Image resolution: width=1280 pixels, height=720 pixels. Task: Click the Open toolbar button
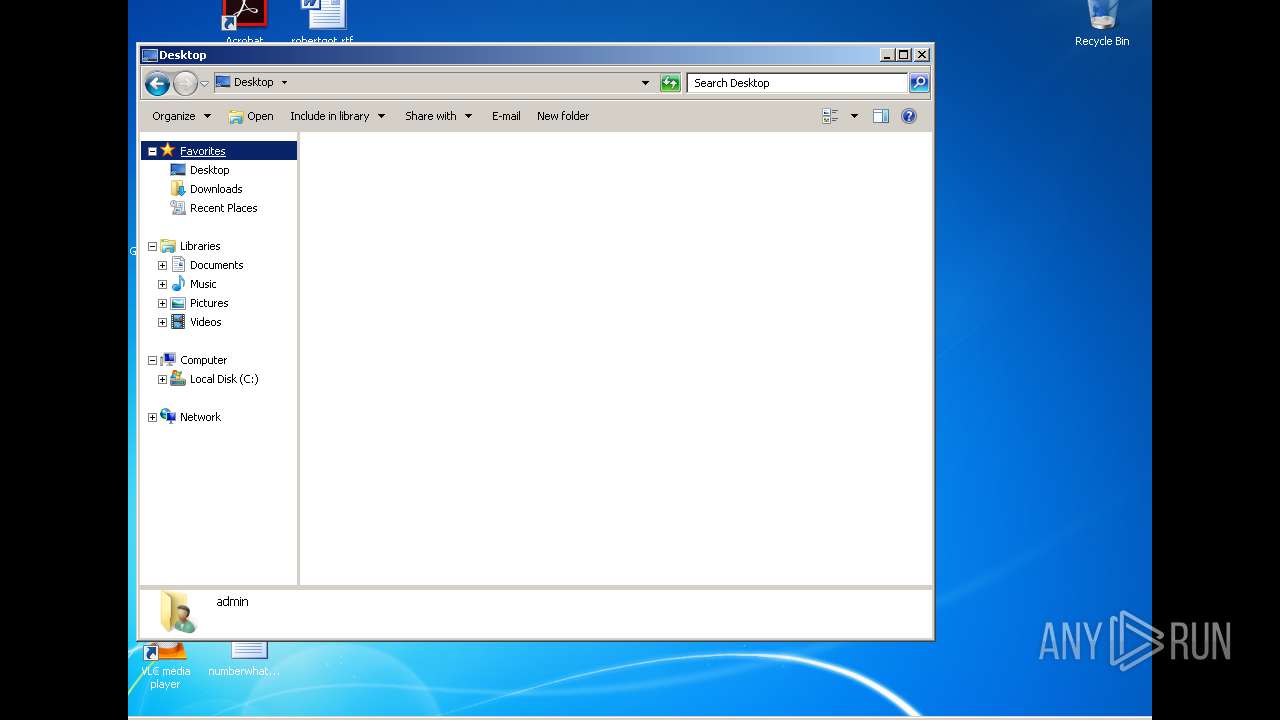click(251, 116)
